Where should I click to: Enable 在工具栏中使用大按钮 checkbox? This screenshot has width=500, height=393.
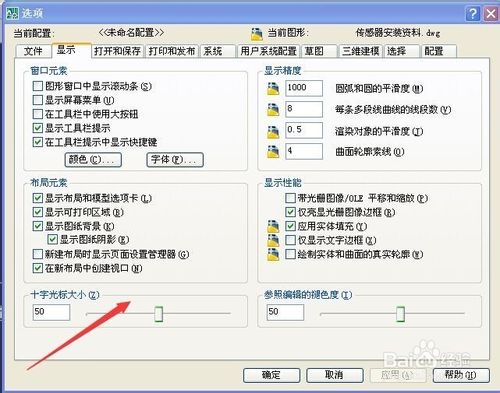click(38, 114)
